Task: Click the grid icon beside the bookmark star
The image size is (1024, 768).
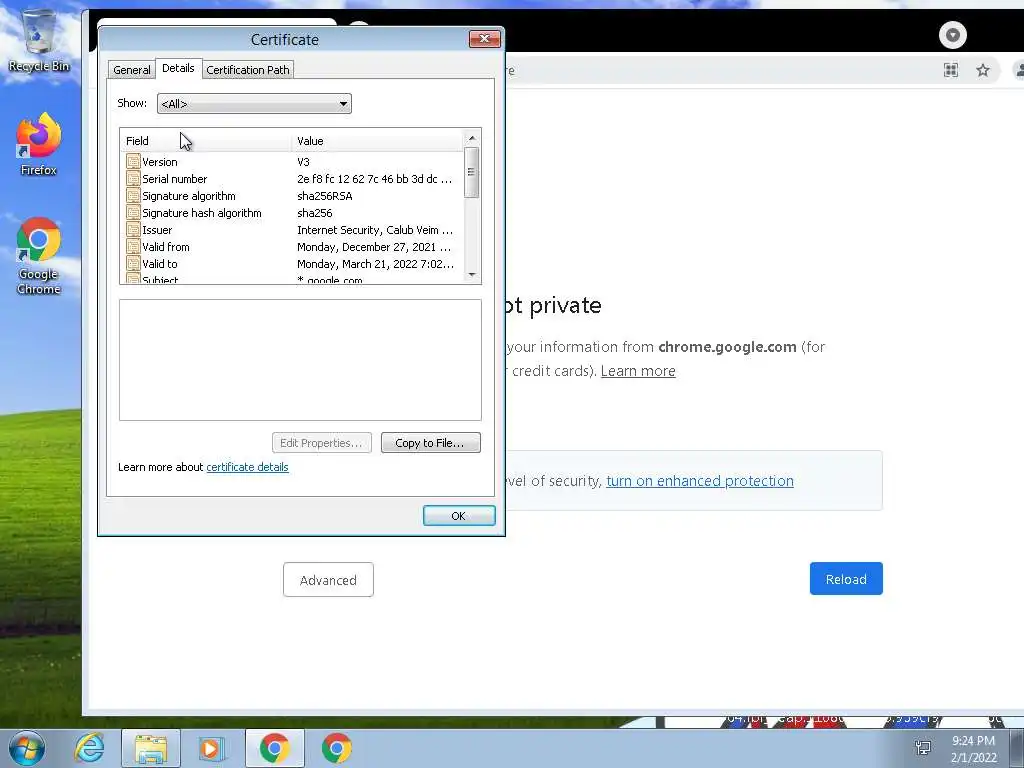Action: pos(951,71)
